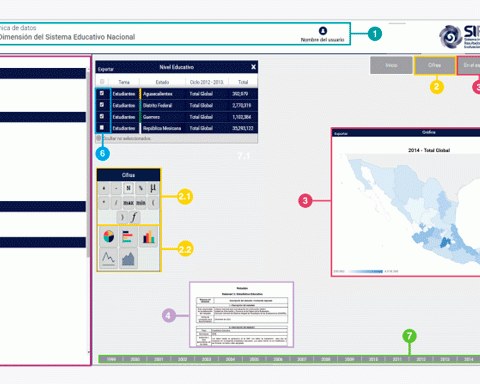Open the Cifras tab
Screen dimensions: 480x384
point(435,65)
